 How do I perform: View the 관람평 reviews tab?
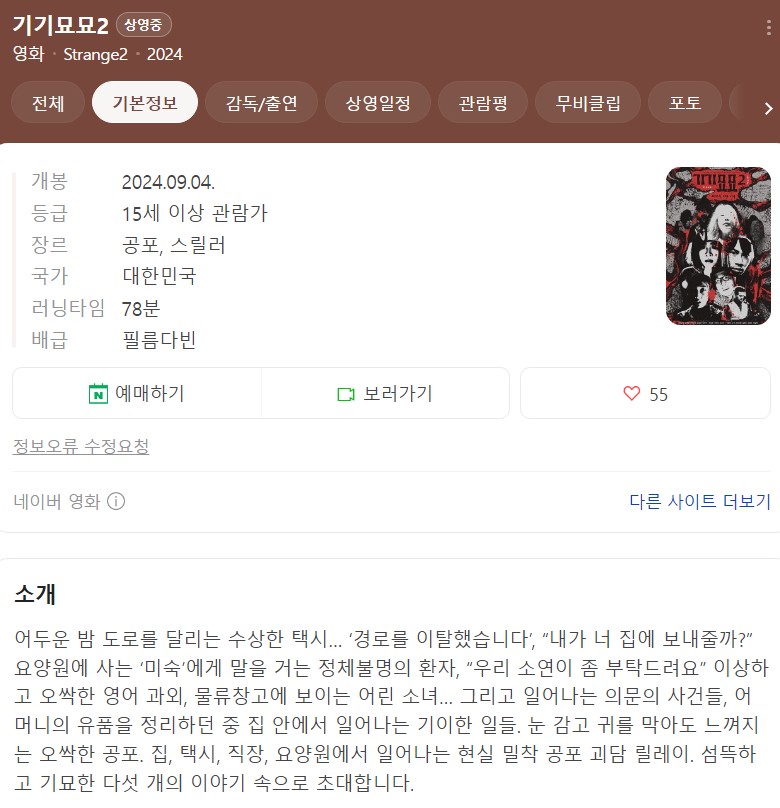[x=483, y=103]
